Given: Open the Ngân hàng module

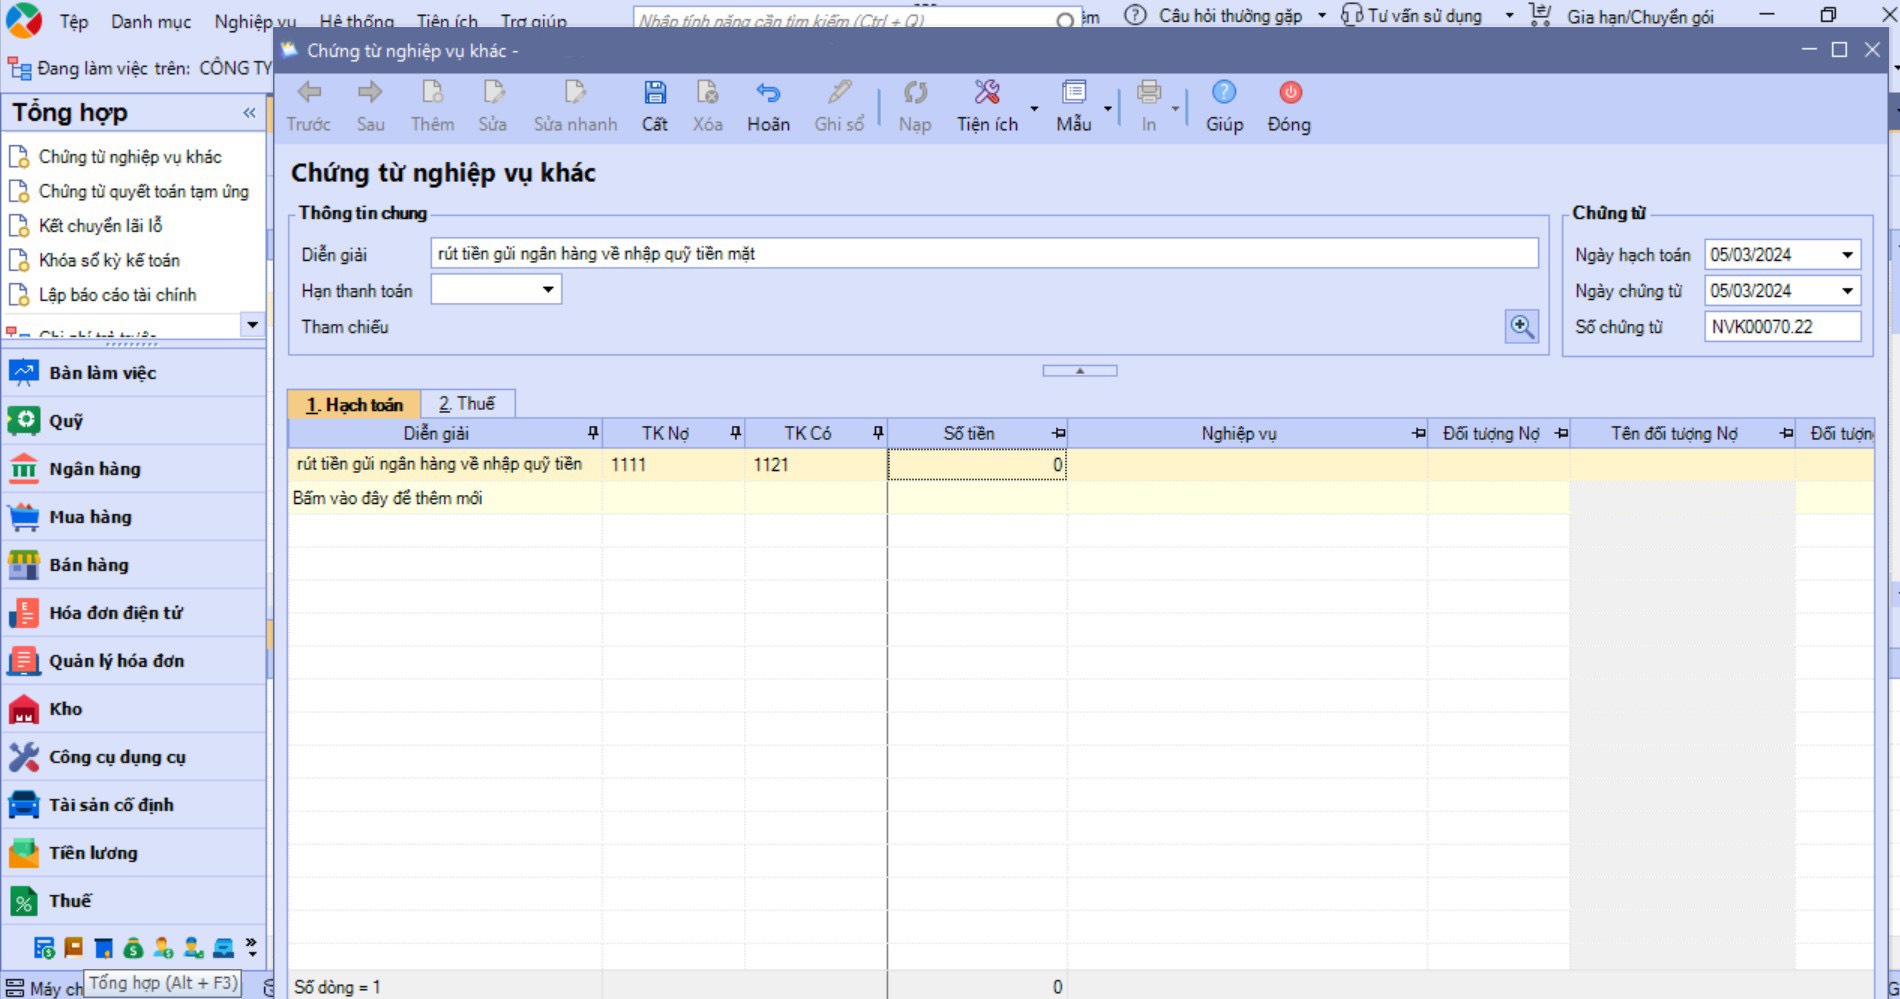Looking at the screenshot, I should [x=94, y=469].
